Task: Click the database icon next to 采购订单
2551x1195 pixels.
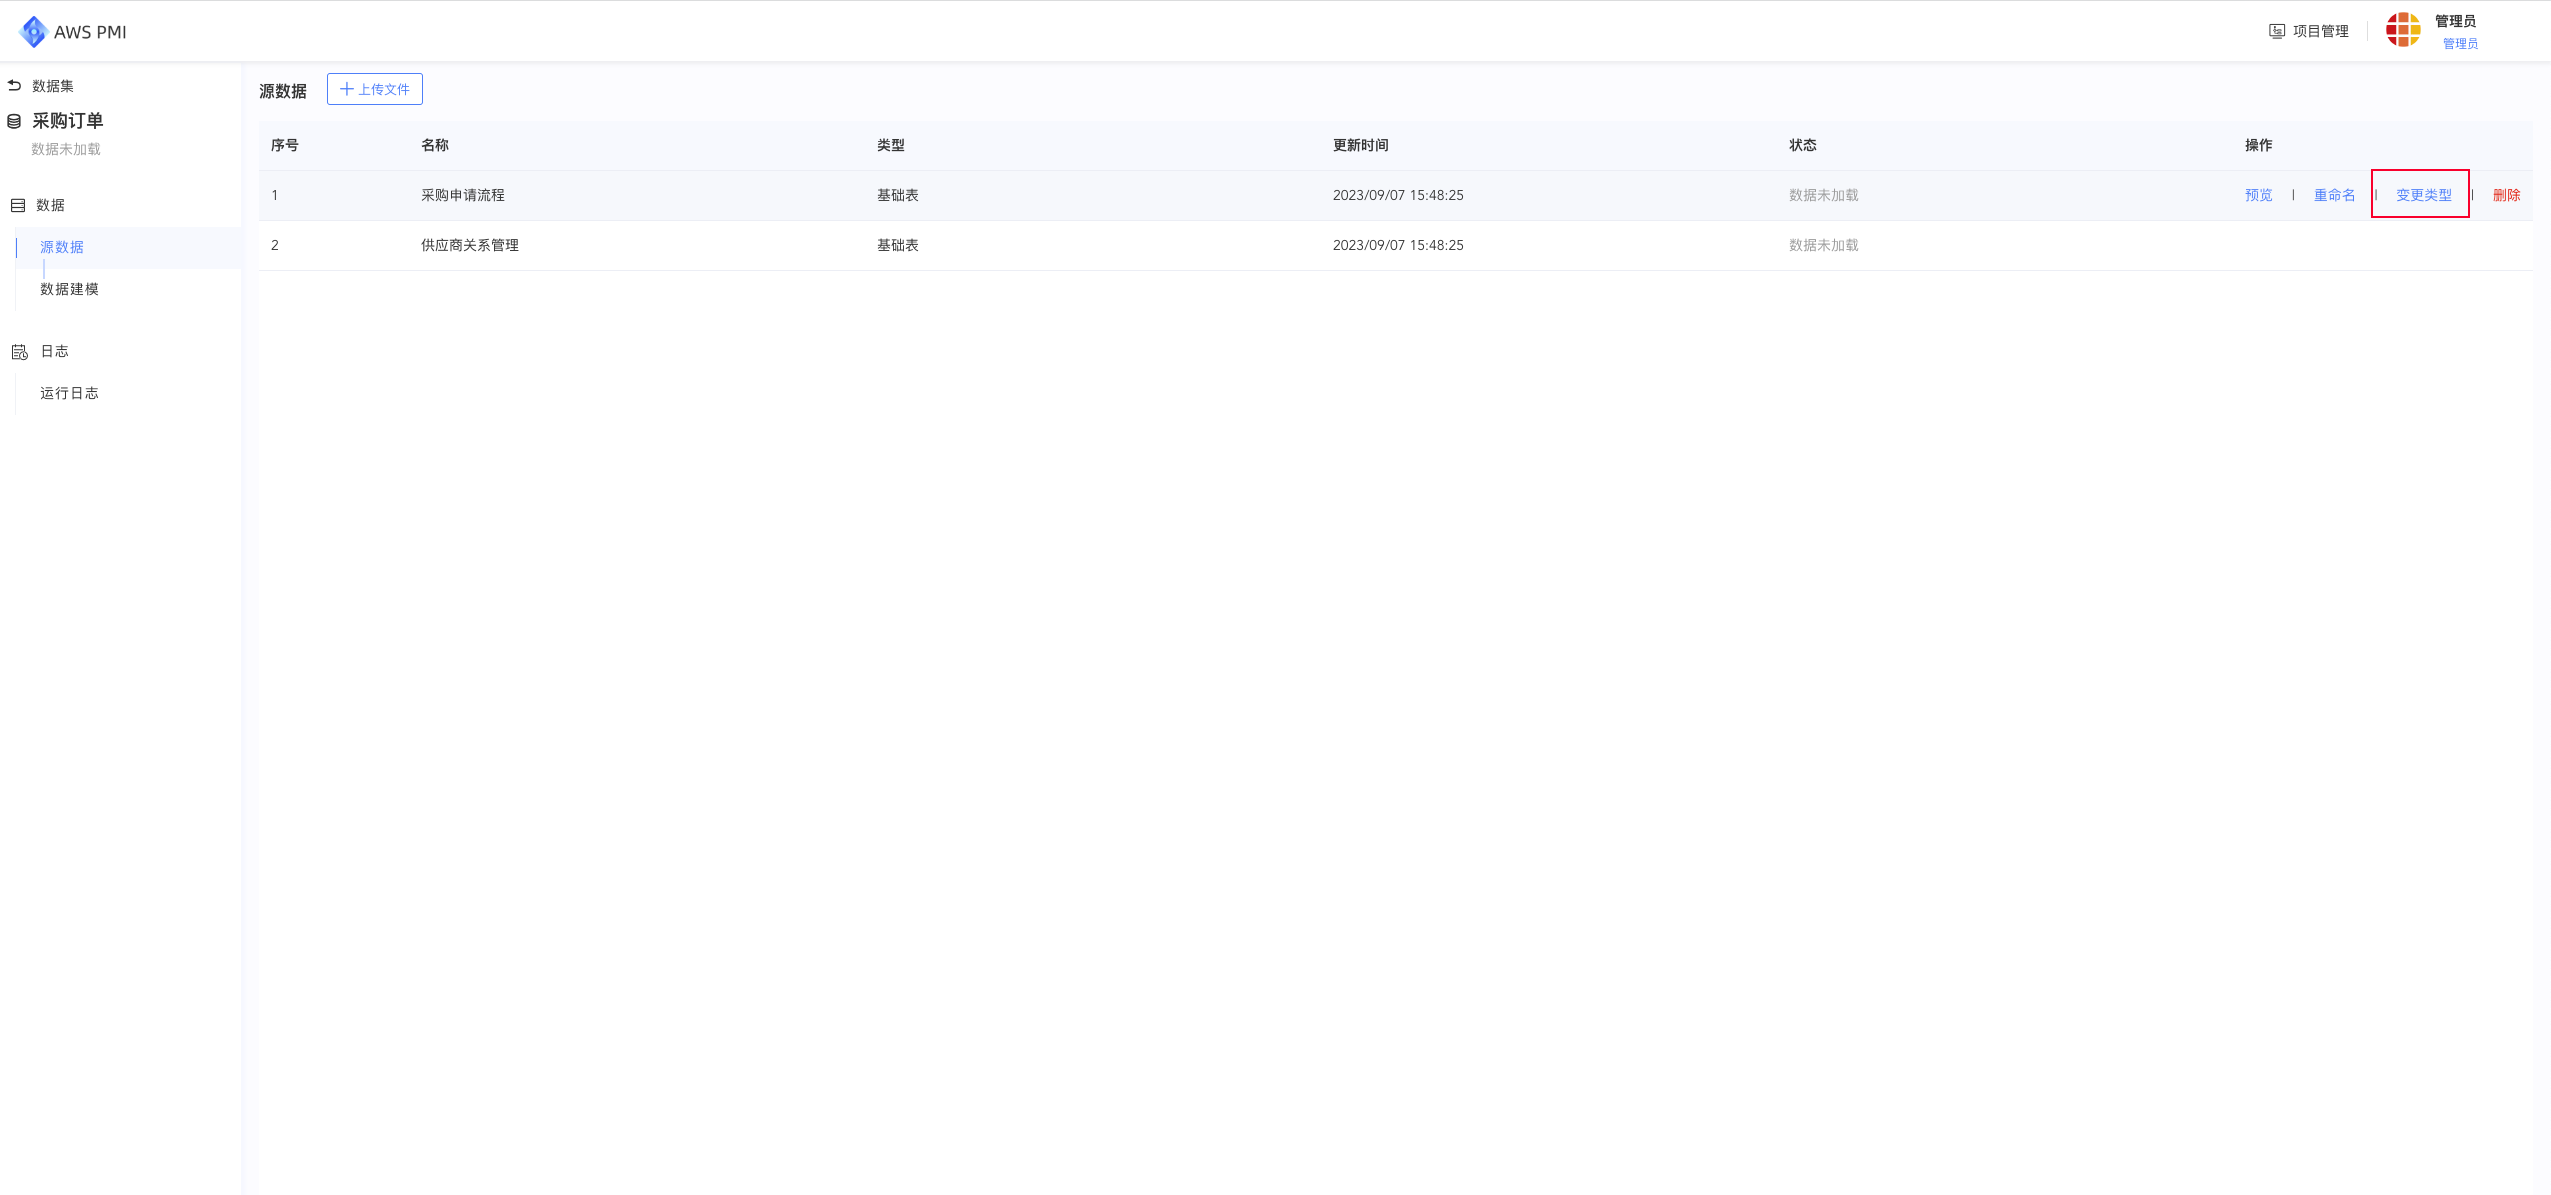Action: 14,122
